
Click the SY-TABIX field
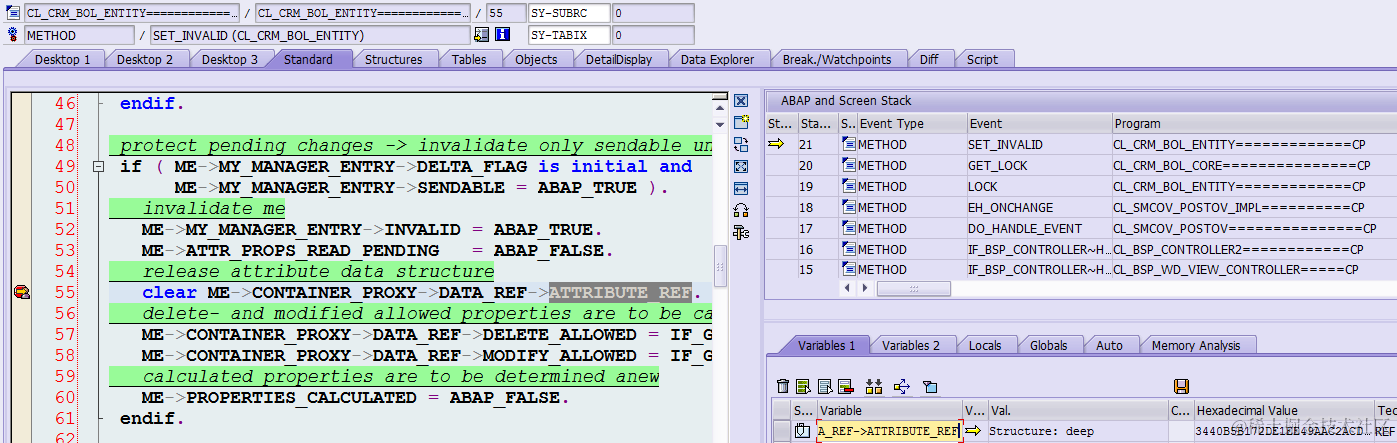pos(569,35)
